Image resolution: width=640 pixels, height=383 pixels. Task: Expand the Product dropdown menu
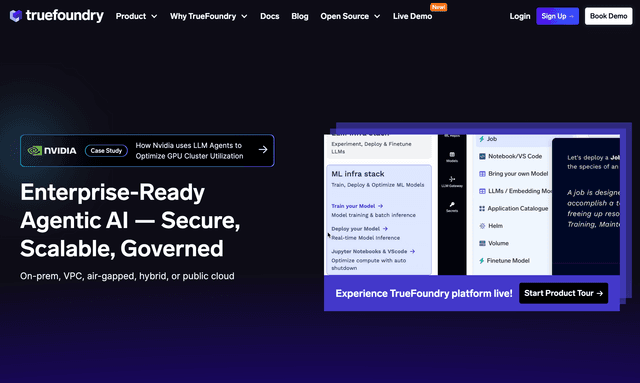click(x=136, y=16)
